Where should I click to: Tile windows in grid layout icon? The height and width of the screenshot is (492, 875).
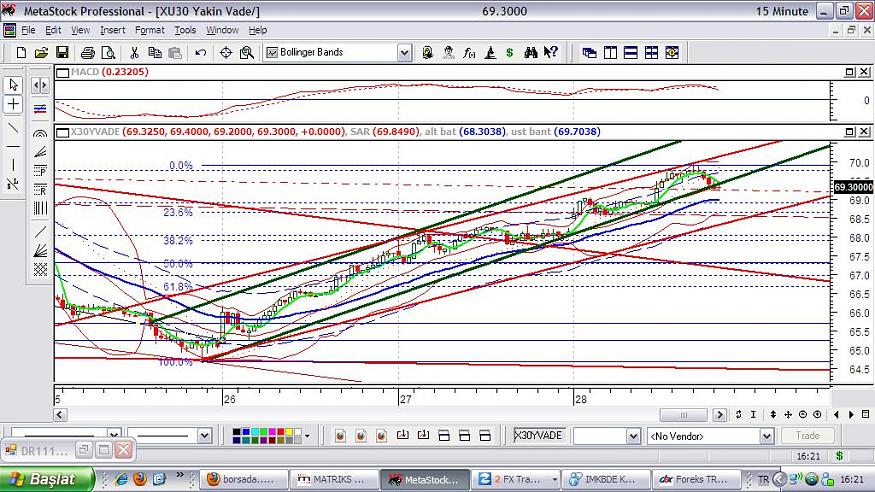click(651, 52)
